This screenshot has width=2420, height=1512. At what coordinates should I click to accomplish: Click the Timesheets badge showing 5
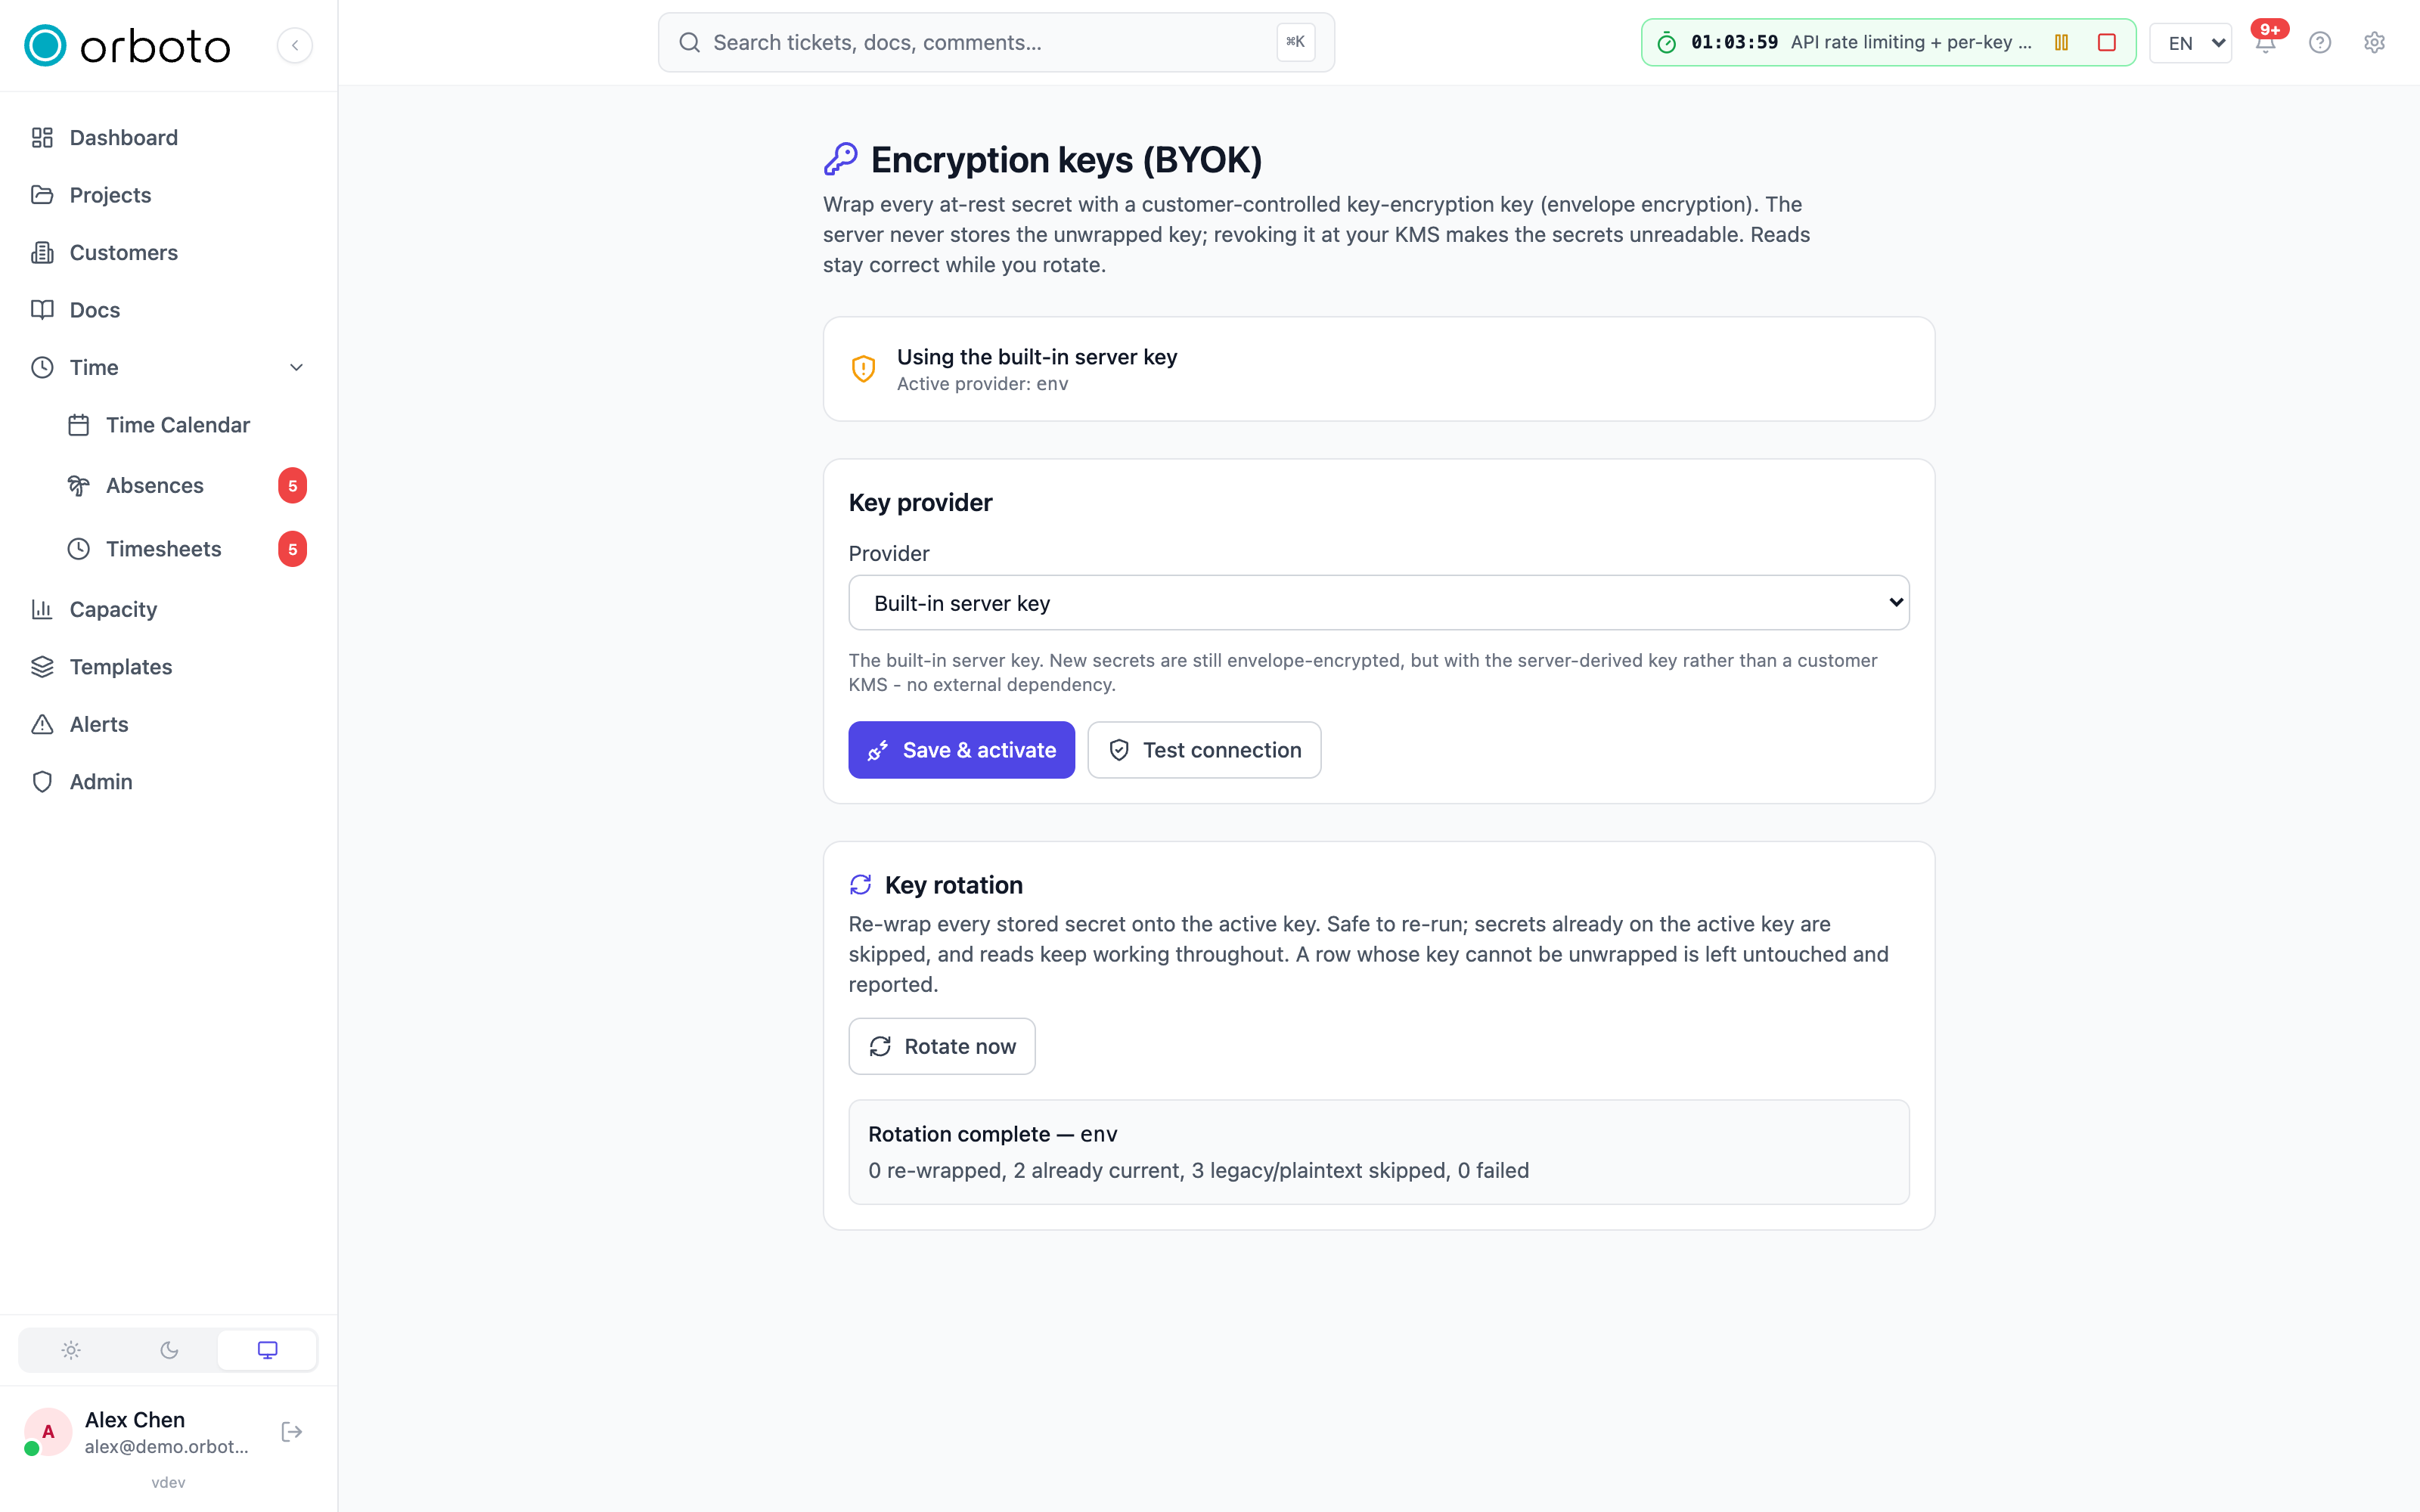(292, 549)
